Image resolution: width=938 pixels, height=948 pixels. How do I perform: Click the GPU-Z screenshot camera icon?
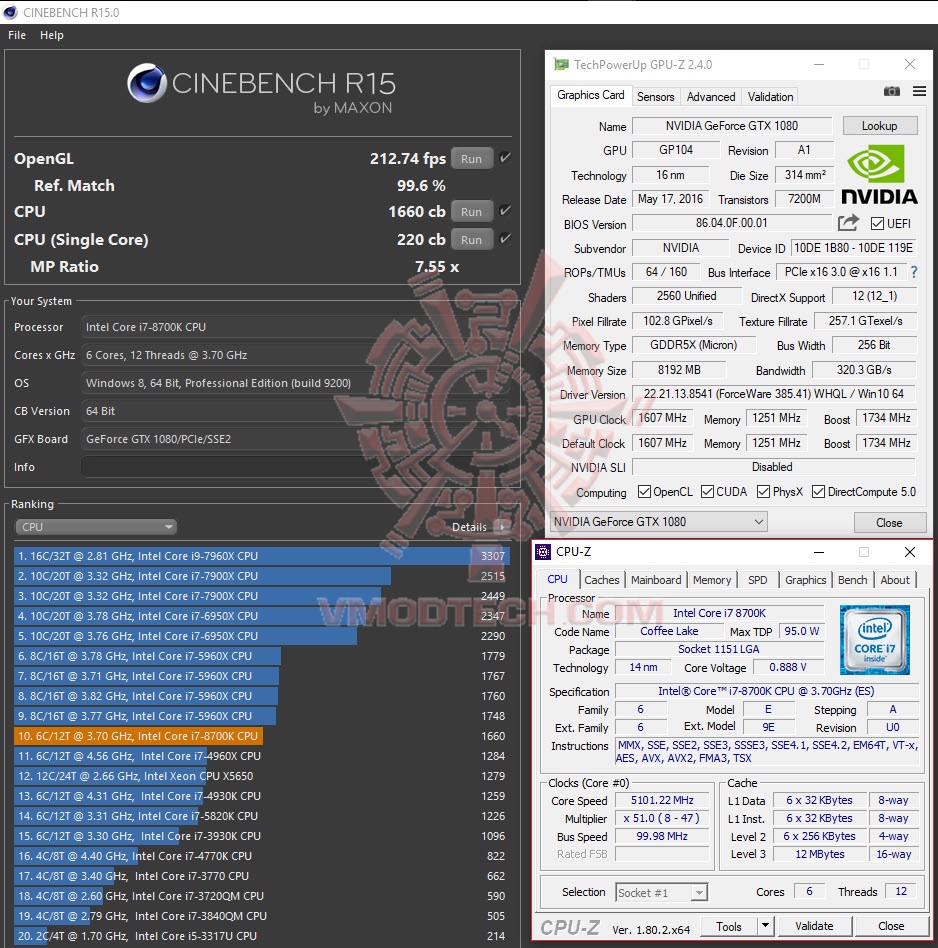pos(891,91)
